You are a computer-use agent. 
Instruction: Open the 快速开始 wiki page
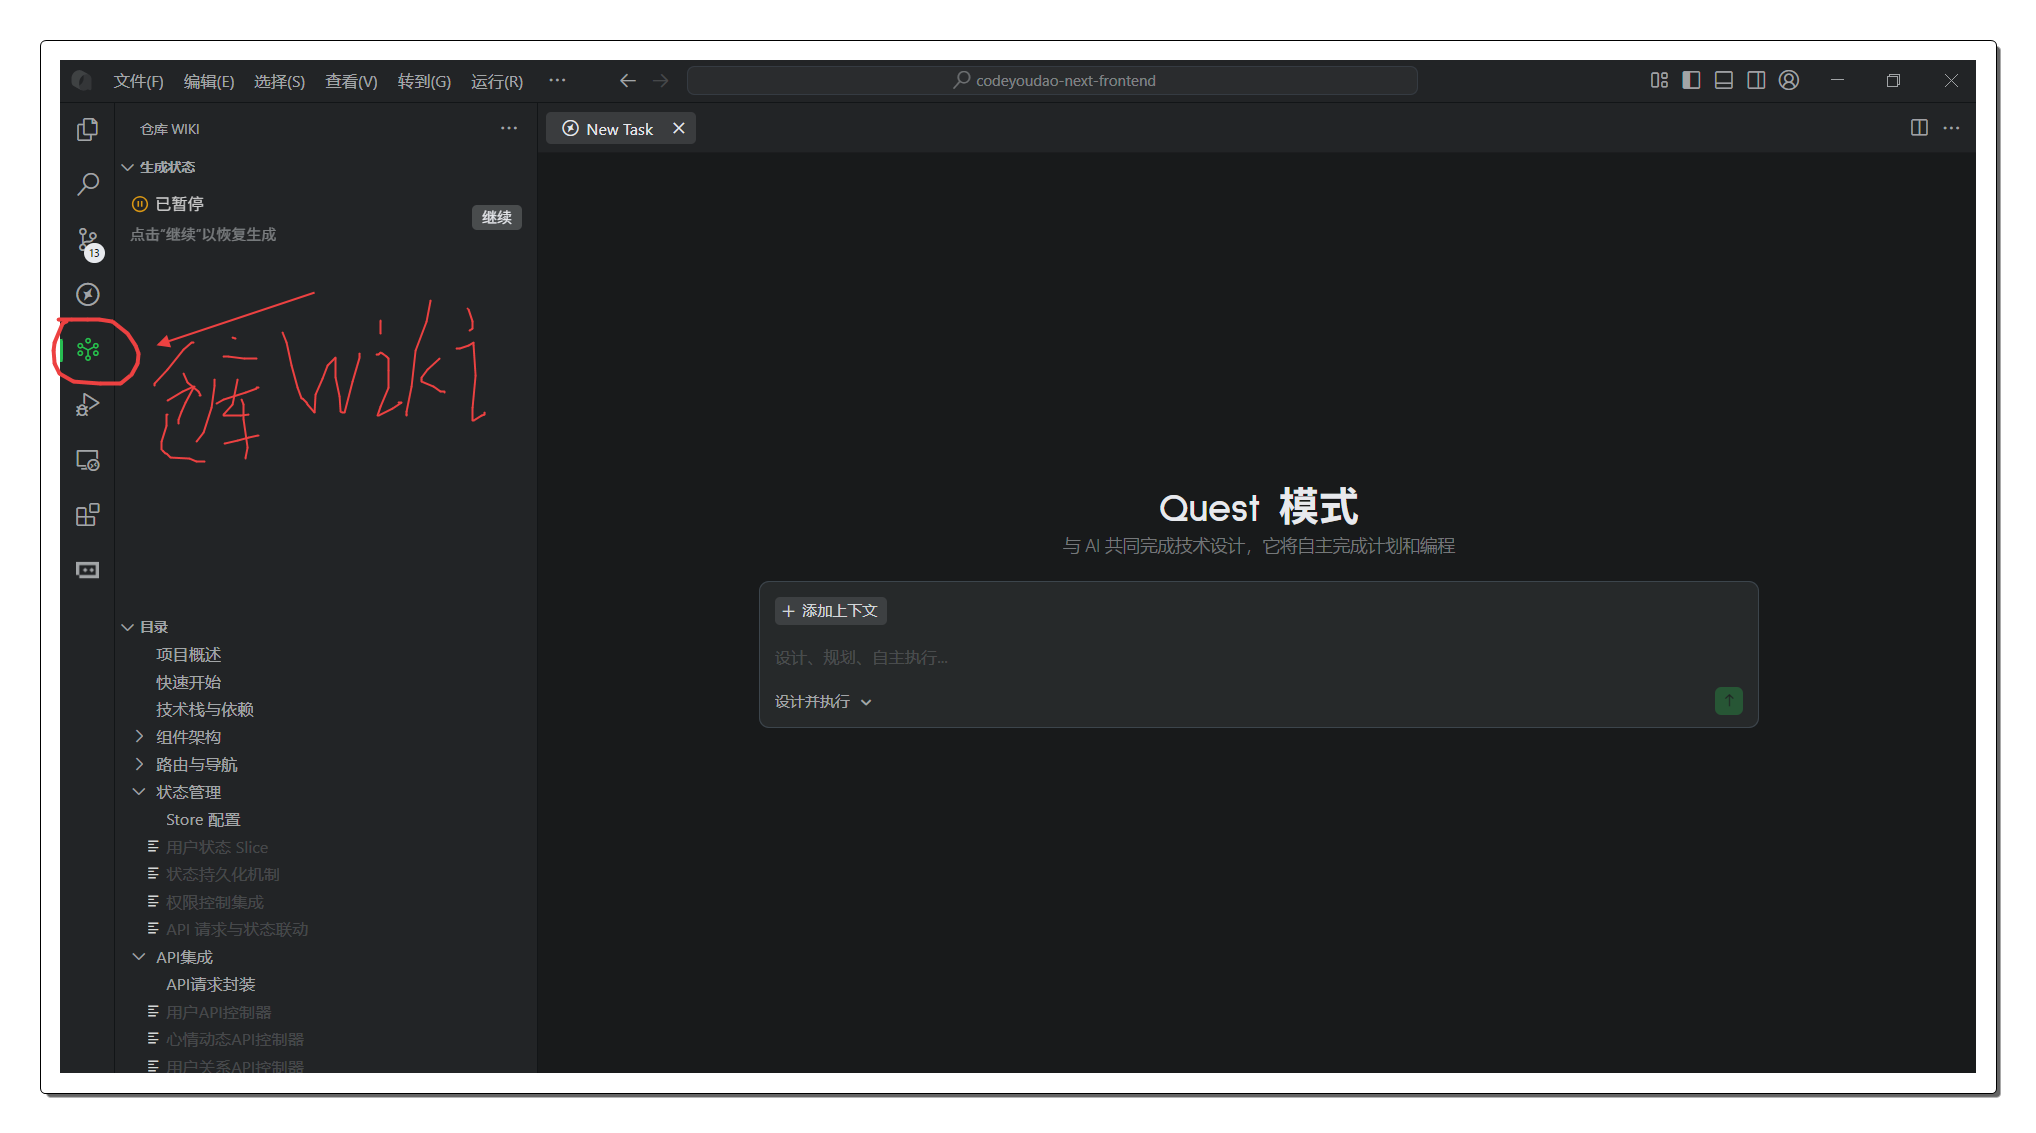coord(188,682)
